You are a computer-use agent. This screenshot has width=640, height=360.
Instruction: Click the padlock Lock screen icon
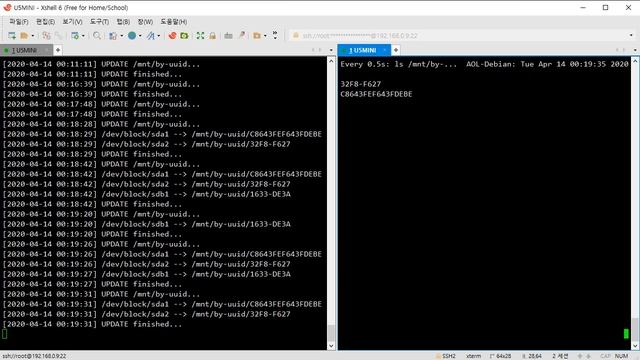point(212,36)
